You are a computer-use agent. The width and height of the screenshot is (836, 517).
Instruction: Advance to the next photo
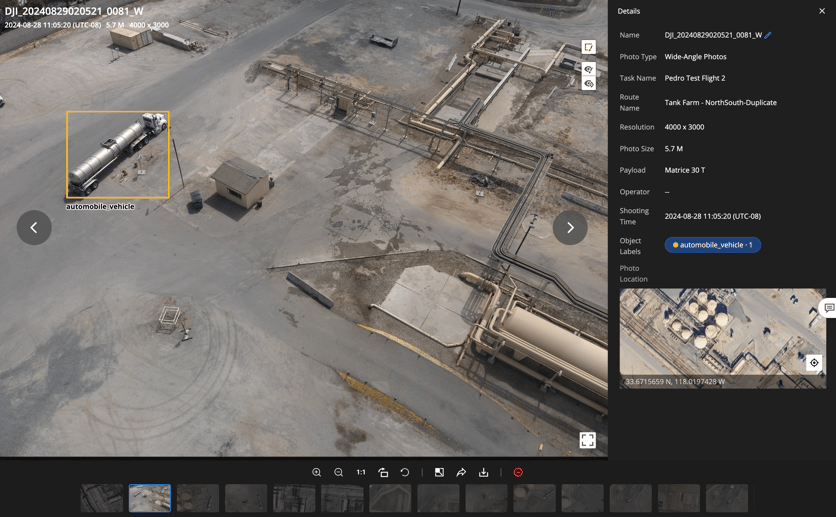coord(570,228)
